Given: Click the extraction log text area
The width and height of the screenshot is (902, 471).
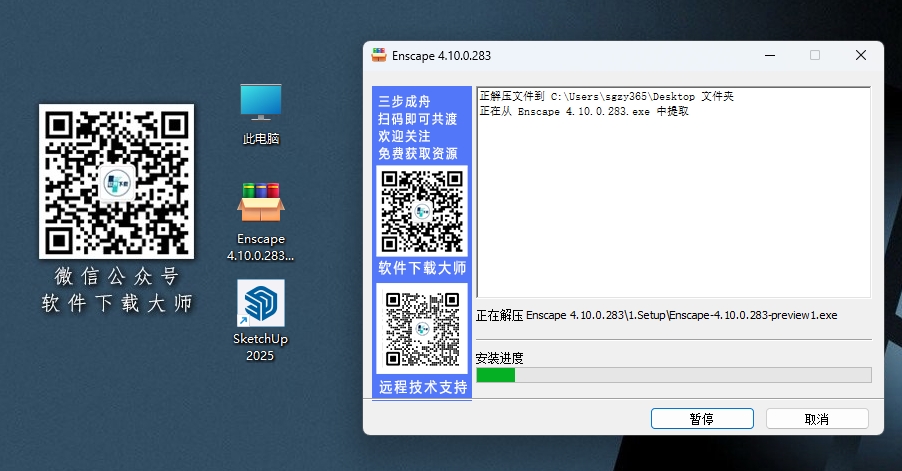Looking at the screenshot, I should [x=674, y=192].
